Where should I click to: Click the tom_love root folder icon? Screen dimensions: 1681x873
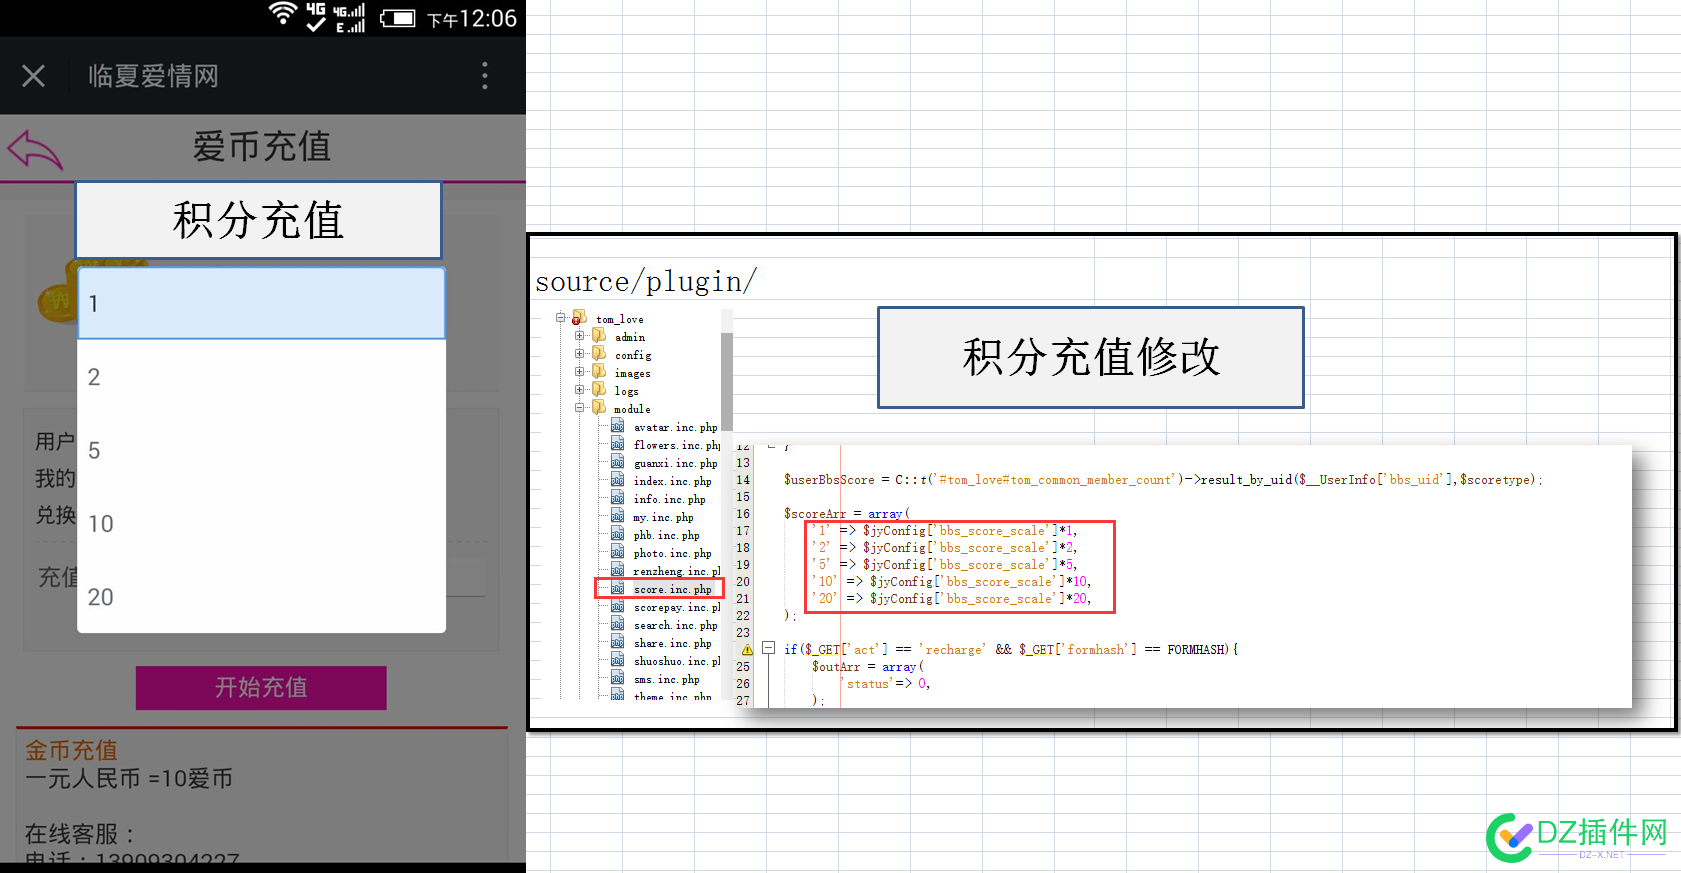[579, 318]
